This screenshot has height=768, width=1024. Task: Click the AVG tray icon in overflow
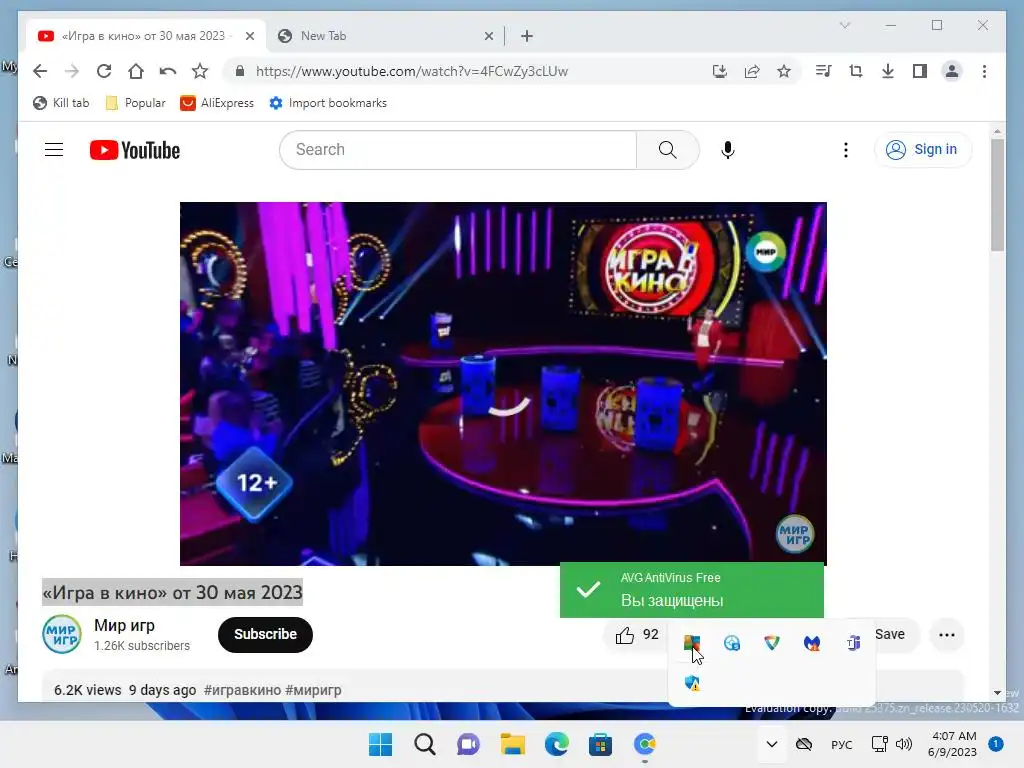pos(692,643)
